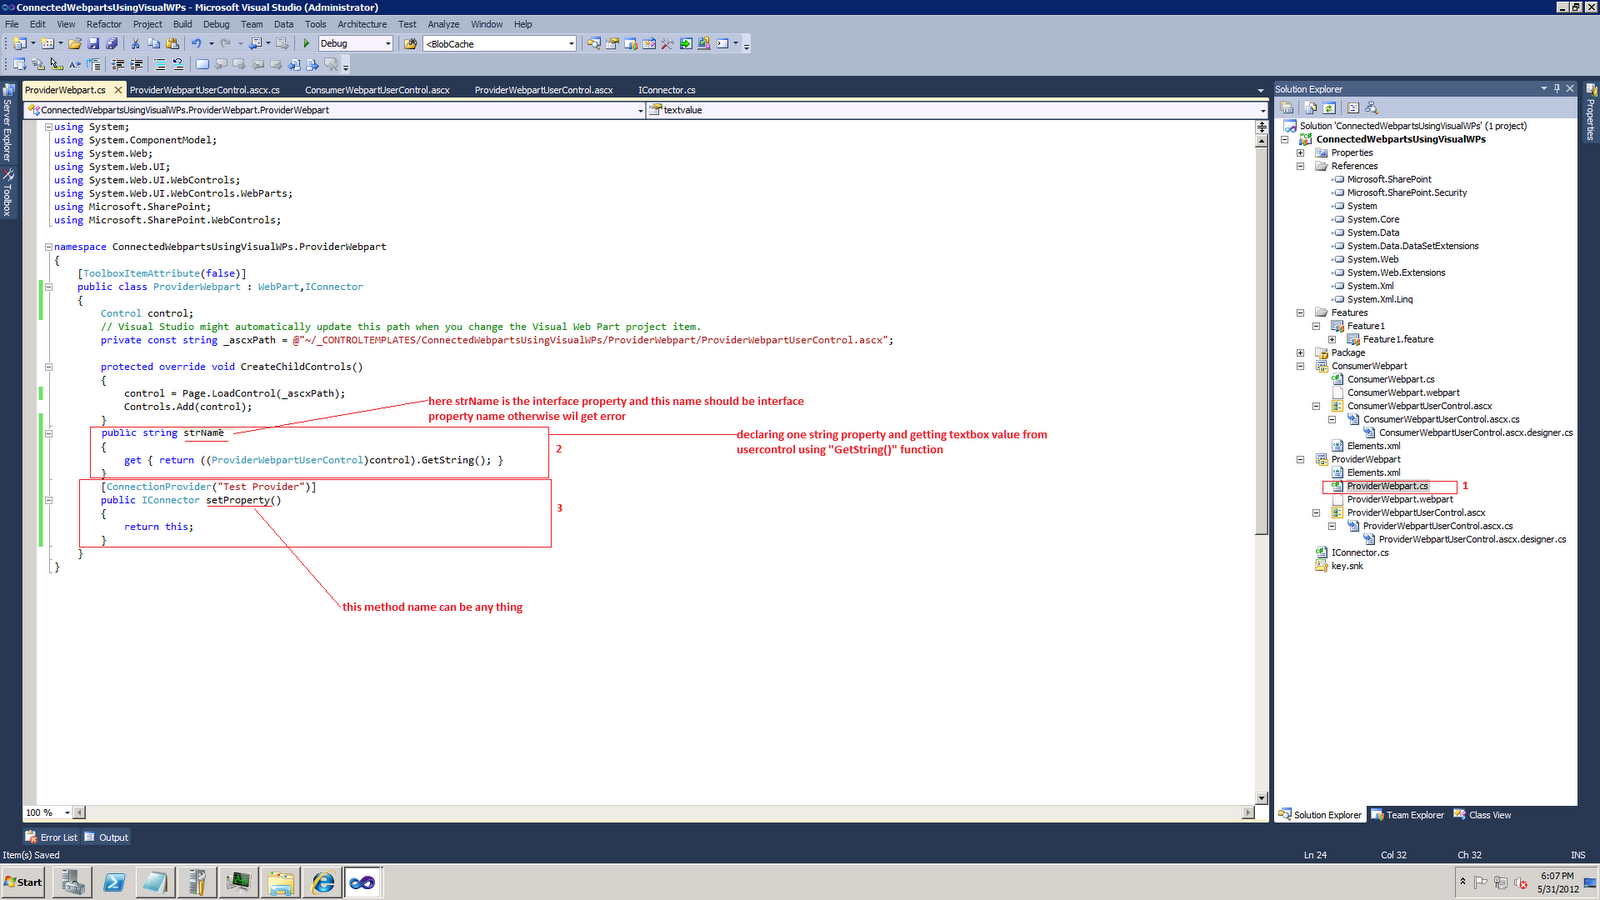
Task: Open the Architecture menu
Action: [x=362, y=24]
